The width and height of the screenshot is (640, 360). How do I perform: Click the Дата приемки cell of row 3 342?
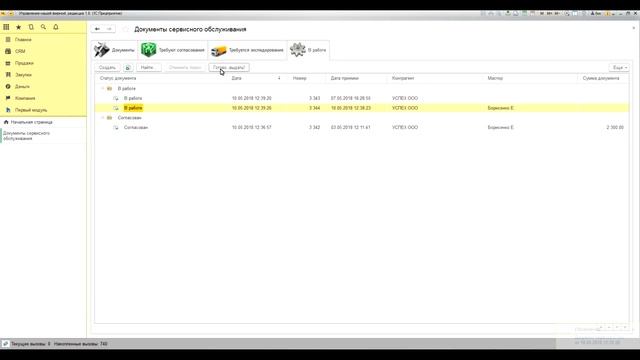(x=351, y=127)
